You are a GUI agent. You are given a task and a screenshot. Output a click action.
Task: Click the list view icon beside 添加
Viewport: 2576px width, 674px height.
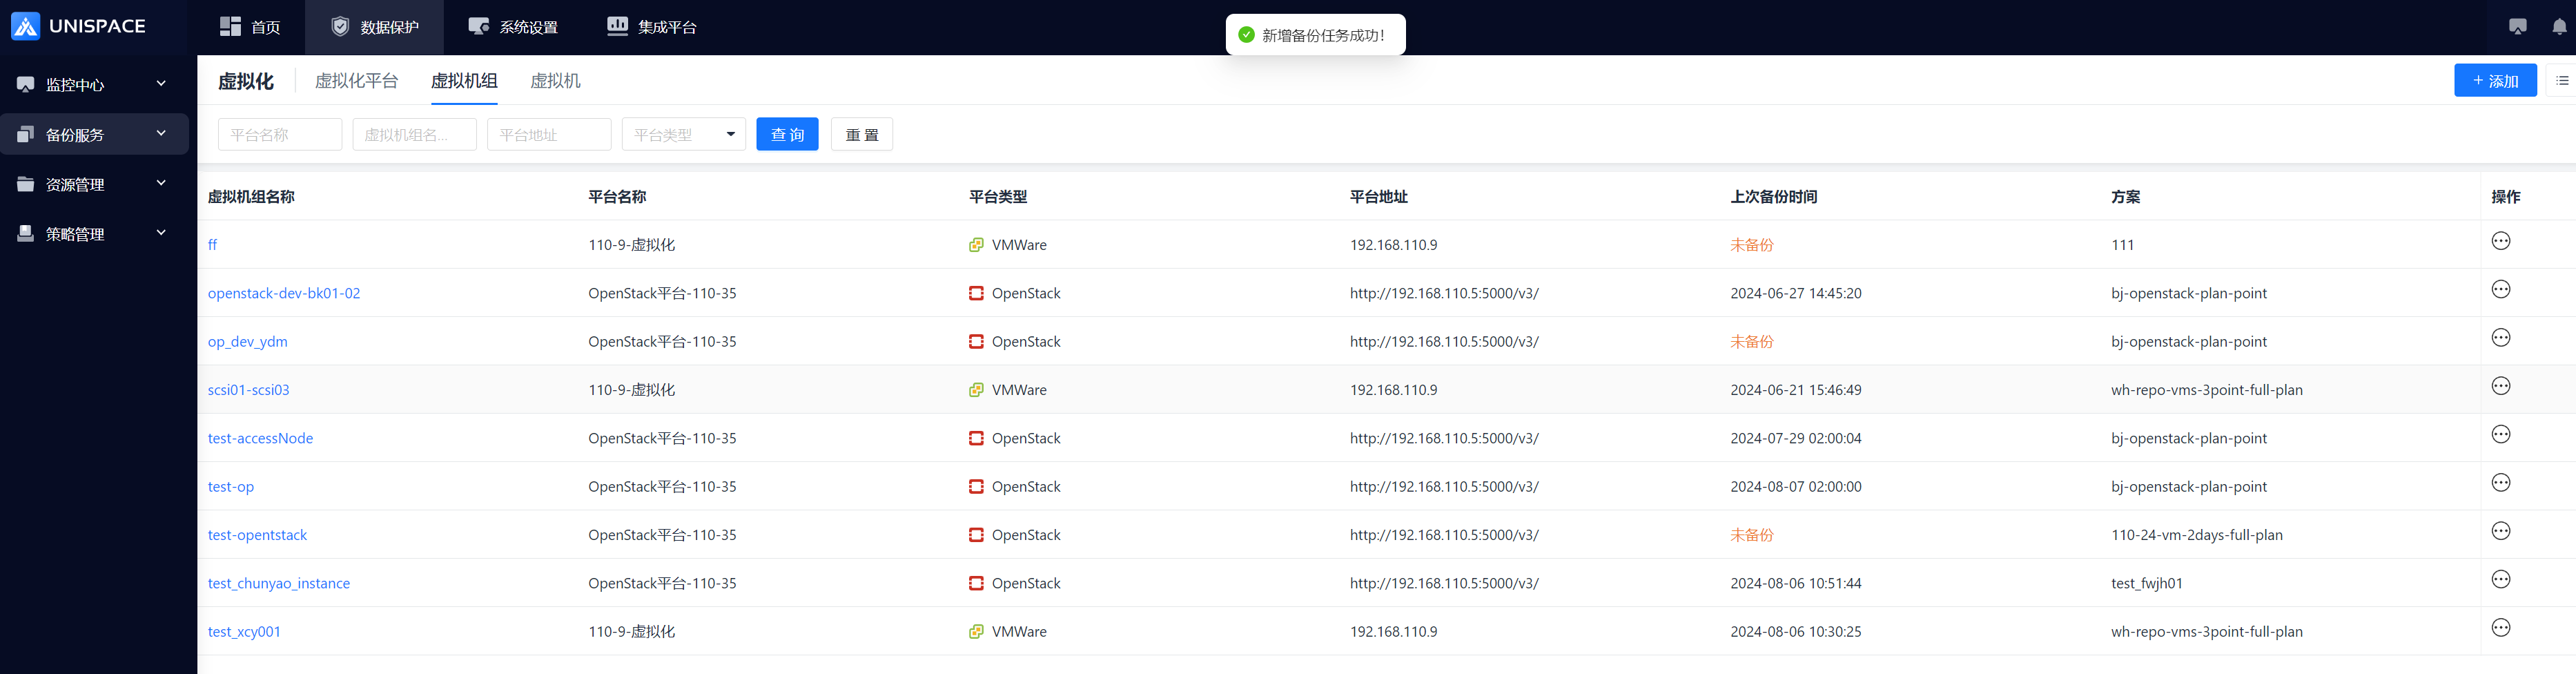[2562, 81]
